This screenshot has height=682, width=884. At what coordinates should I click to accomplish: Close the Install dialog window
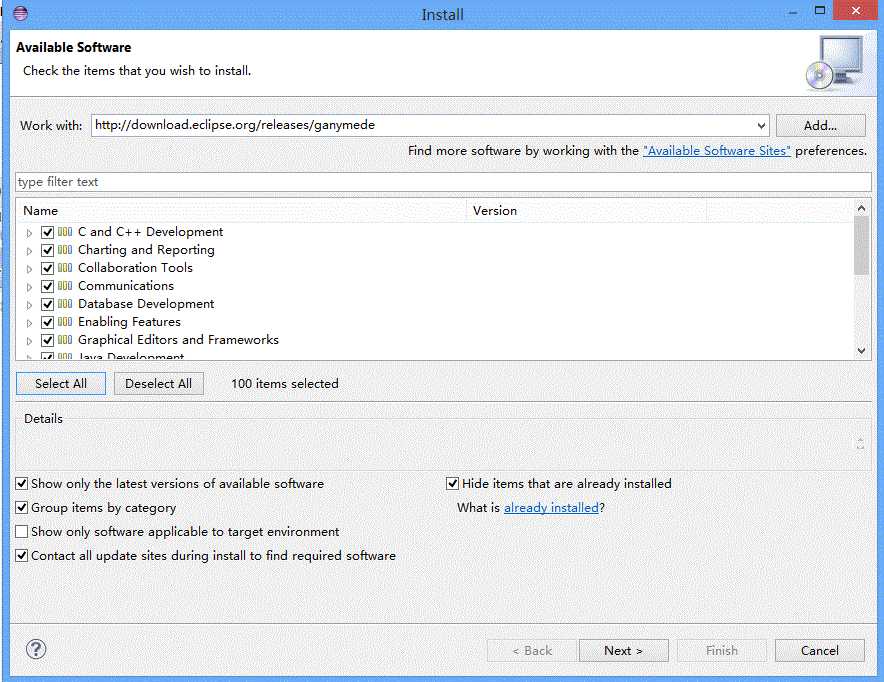[x=856, y=11]
